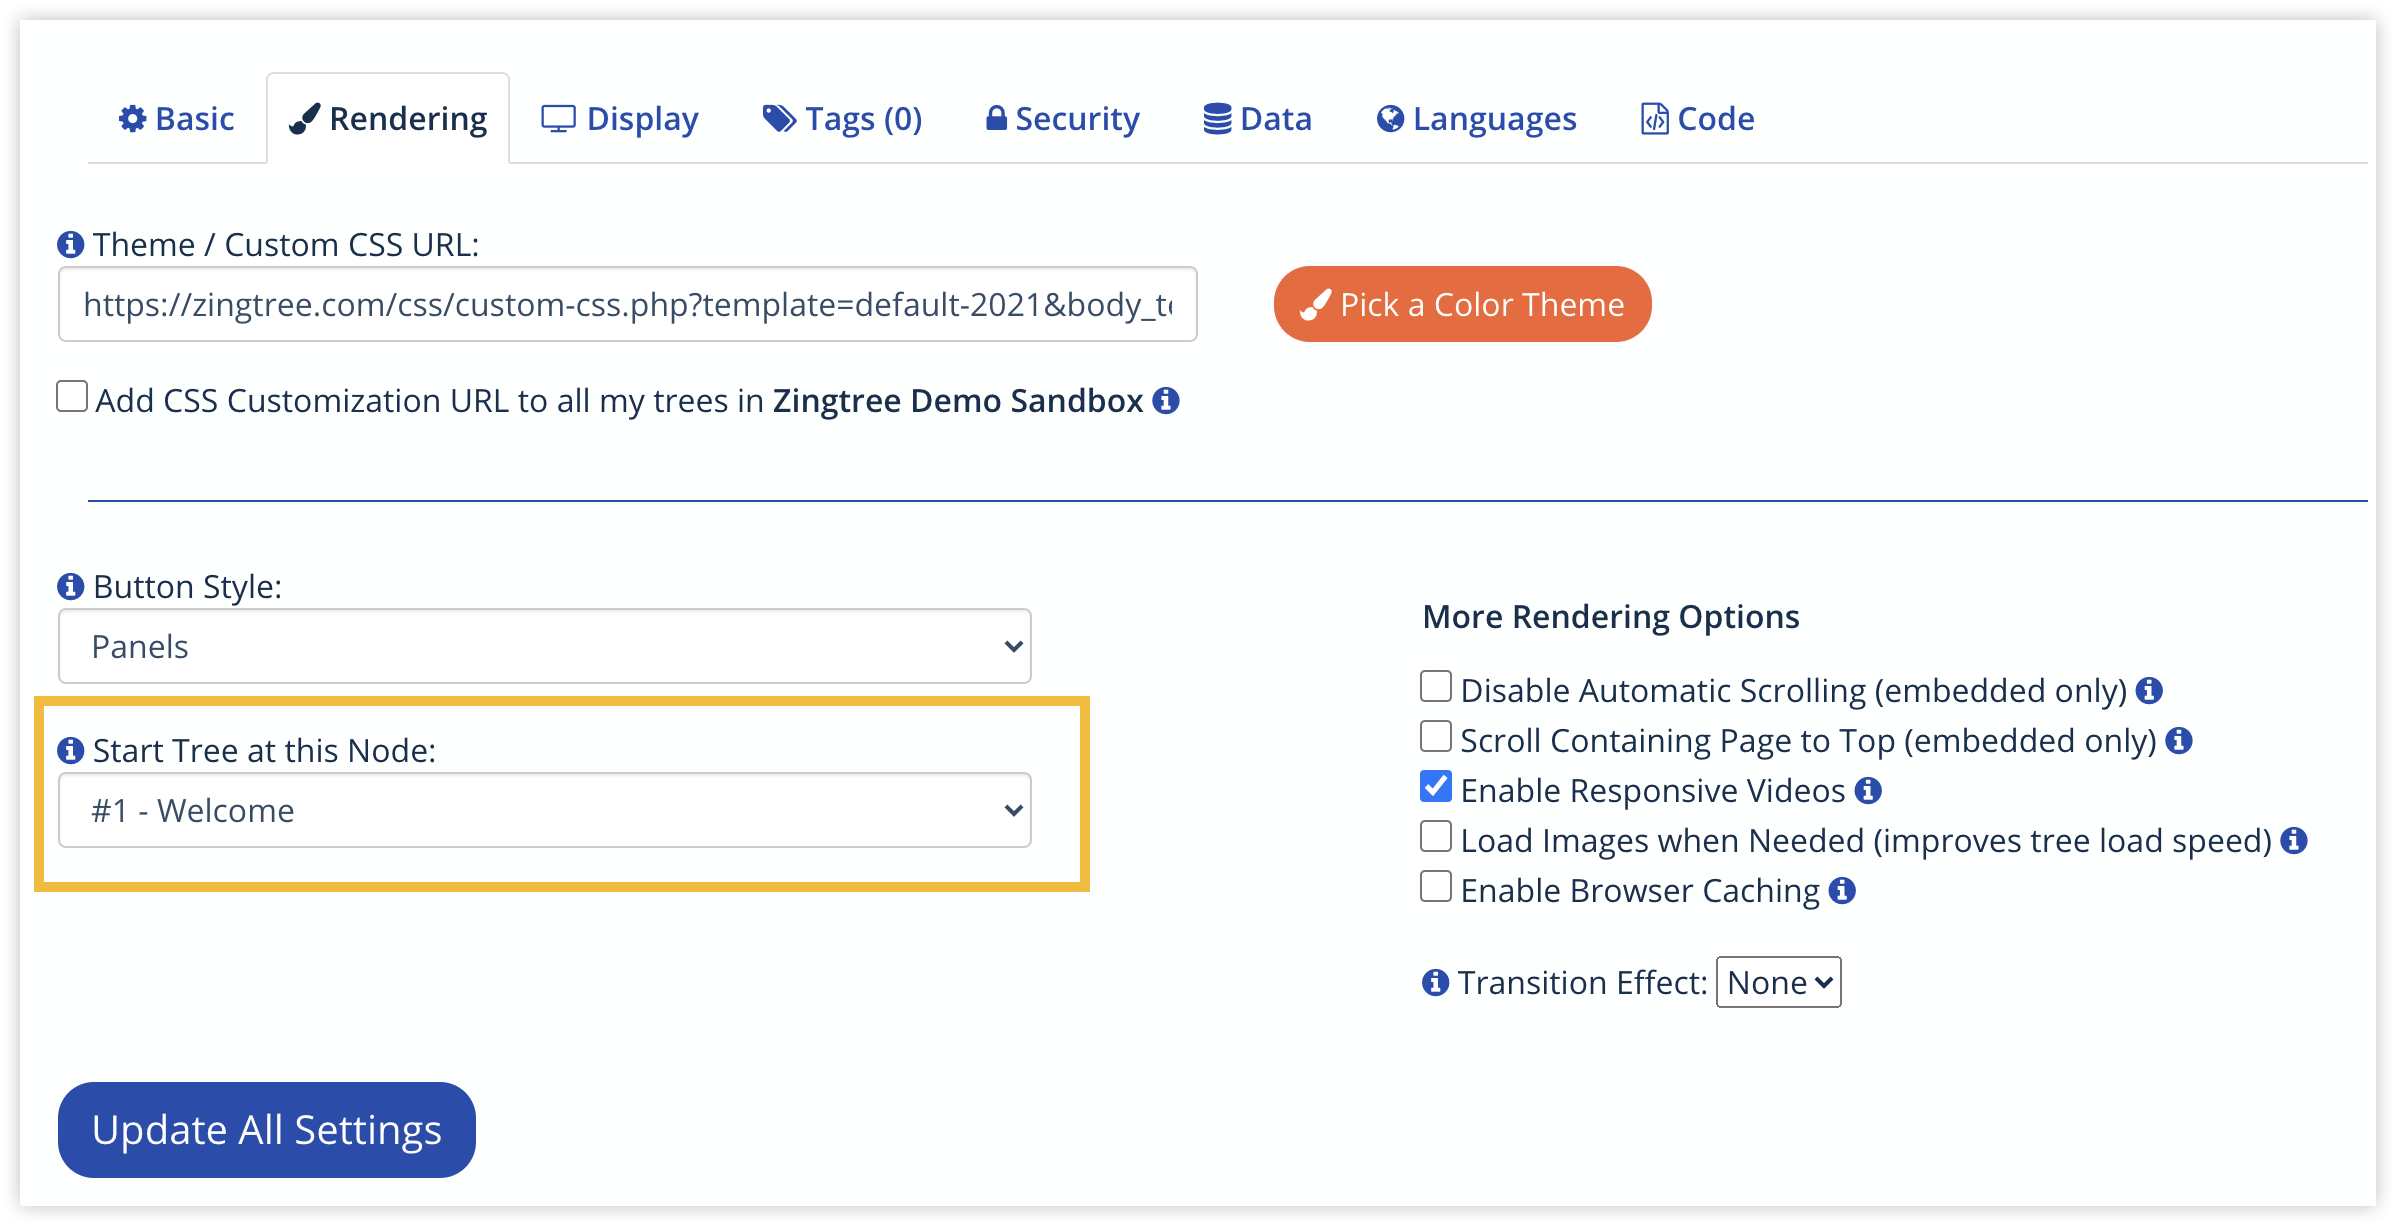Click the monitor icon next to Display
The width and height of the screenshot is (2396, 1226).
tap(558, 117)
